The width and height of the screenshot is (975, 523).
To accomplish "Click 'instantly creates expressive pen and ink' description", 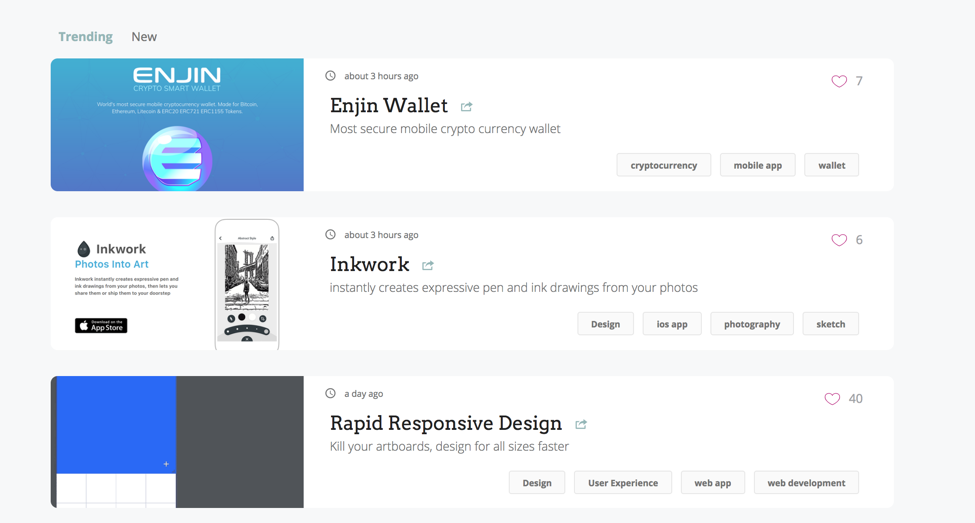I will [514, 287].
